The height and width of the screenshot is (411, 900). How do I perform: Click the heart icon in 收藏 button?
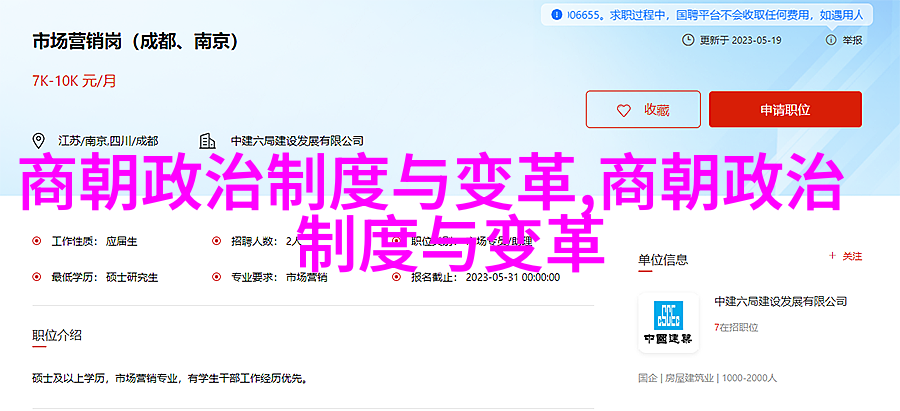coord(623,110)
